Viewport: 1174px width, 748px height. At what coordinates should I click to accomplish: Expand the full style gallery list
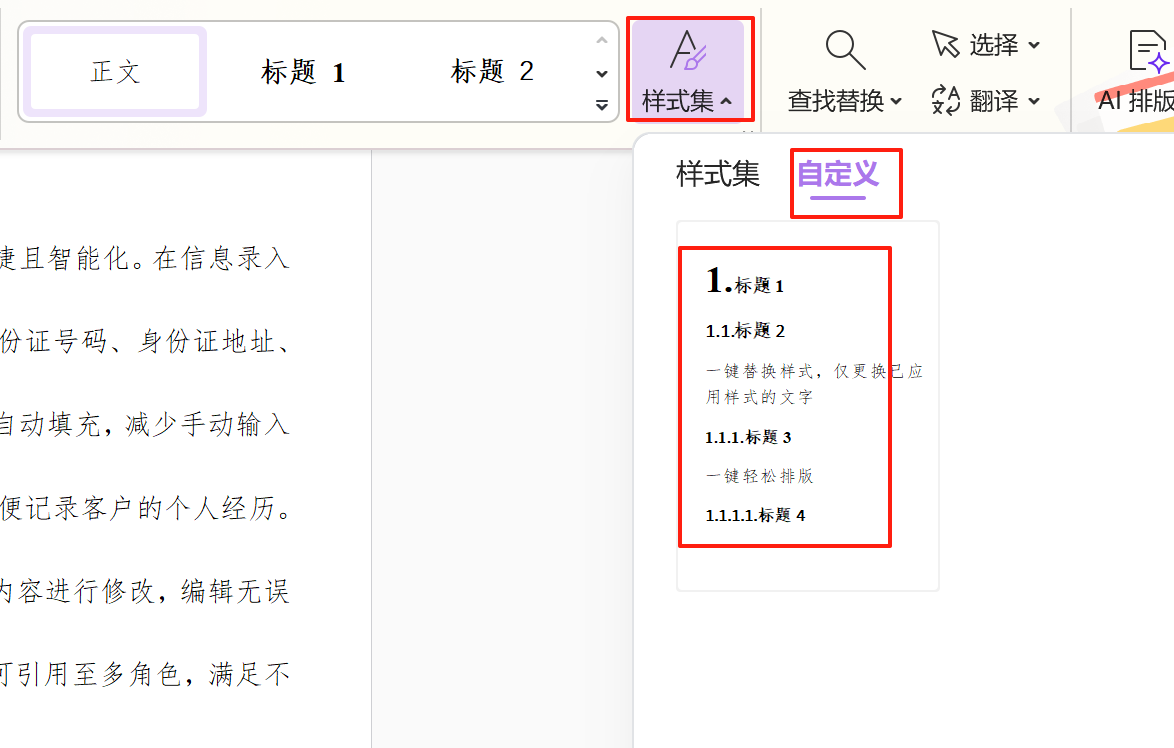point(601,104)
